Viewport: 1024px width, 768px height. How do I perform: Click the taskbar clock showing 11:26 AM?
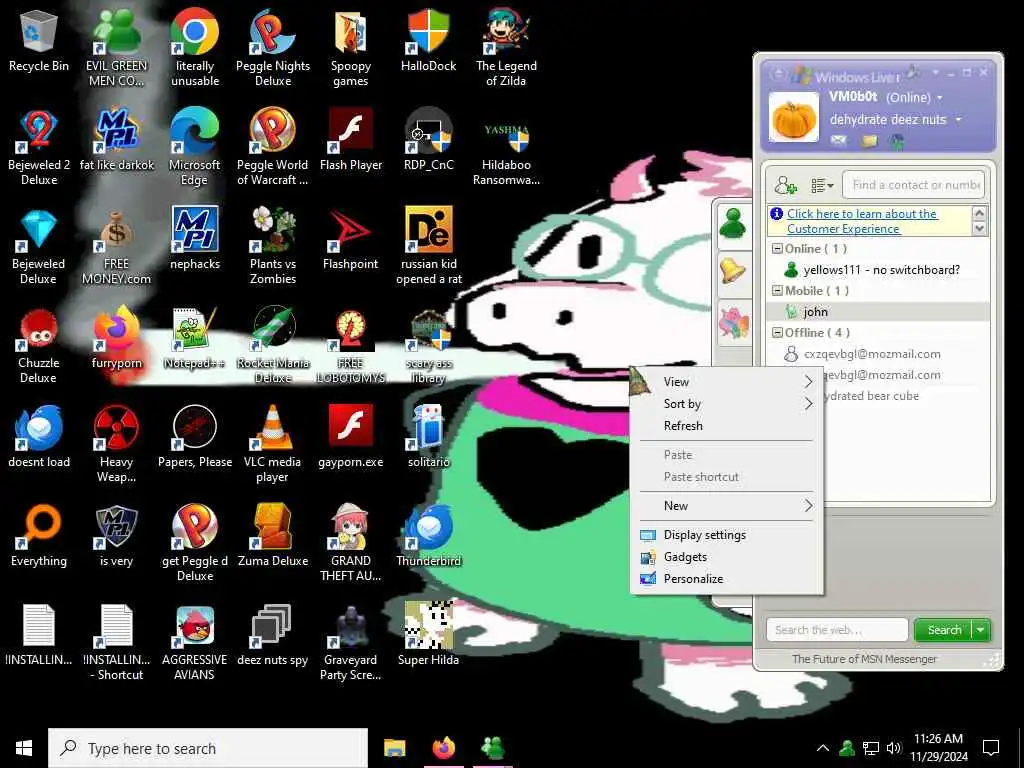pyautogui.click(x=938, y=748)
